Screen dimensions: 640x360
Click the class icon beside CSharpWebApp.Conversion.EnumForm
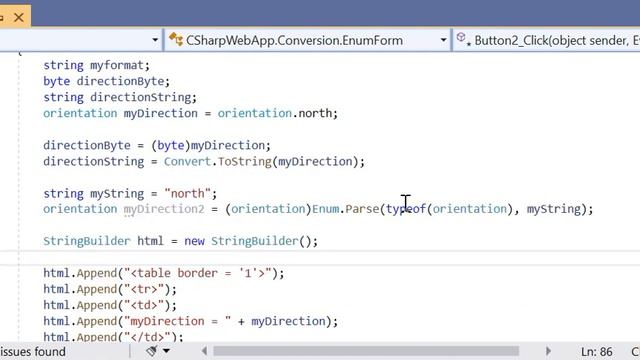[x=176, y=39]
